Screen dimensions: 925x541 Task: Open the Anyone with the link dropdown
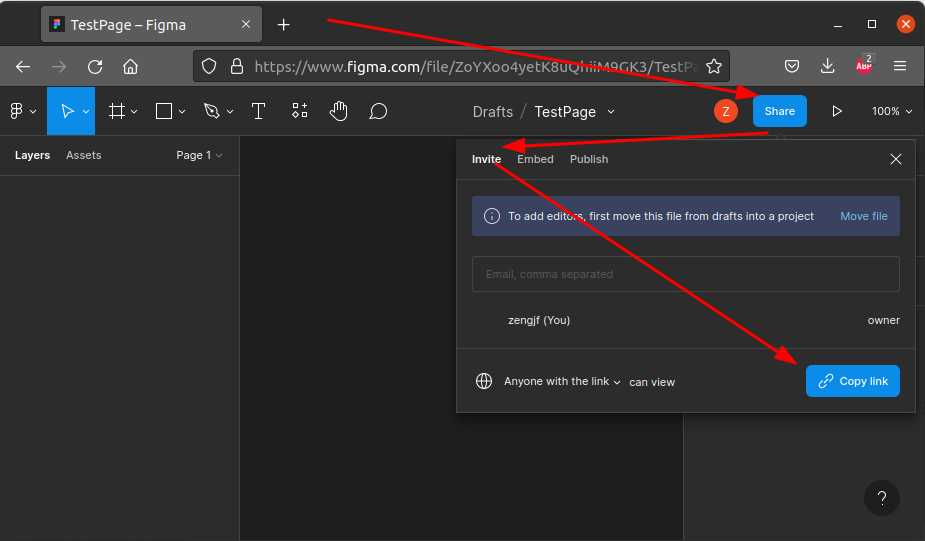[562, 382]
